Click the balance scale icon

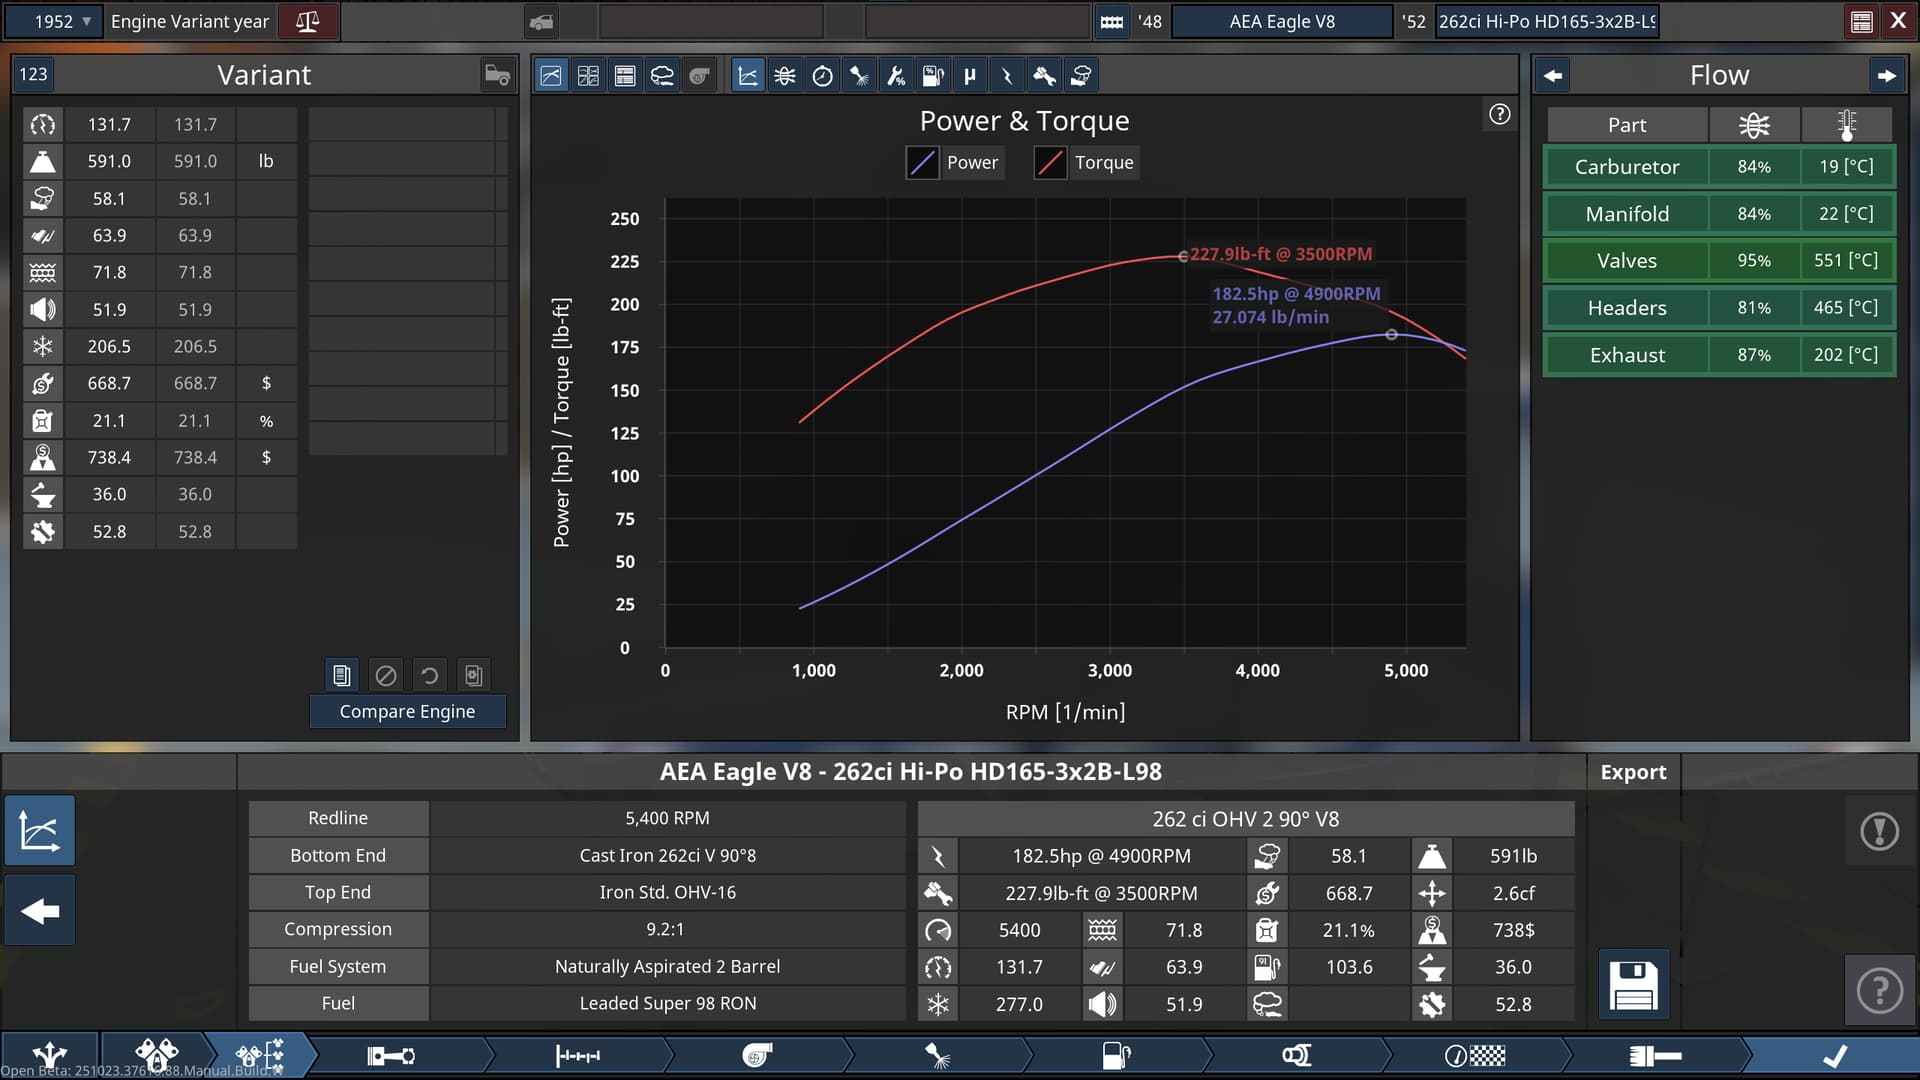click(x=307, y=21)
